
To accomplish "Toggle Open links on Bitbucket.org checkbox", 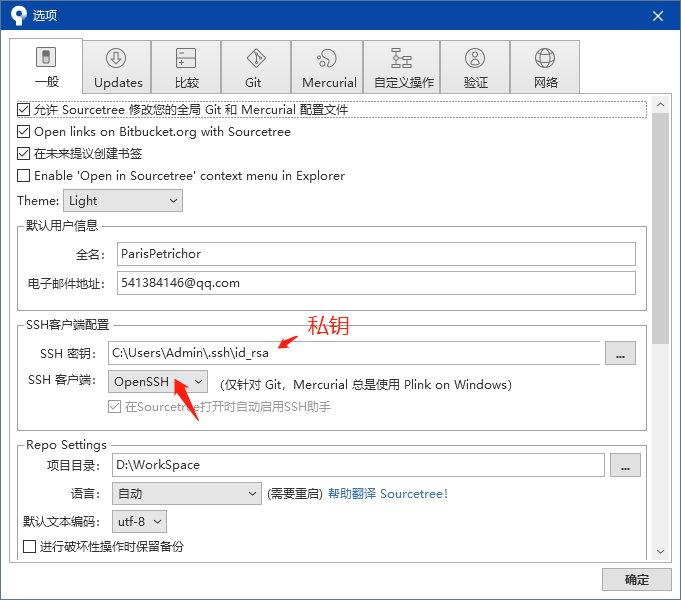I will [x=23, y=131].
